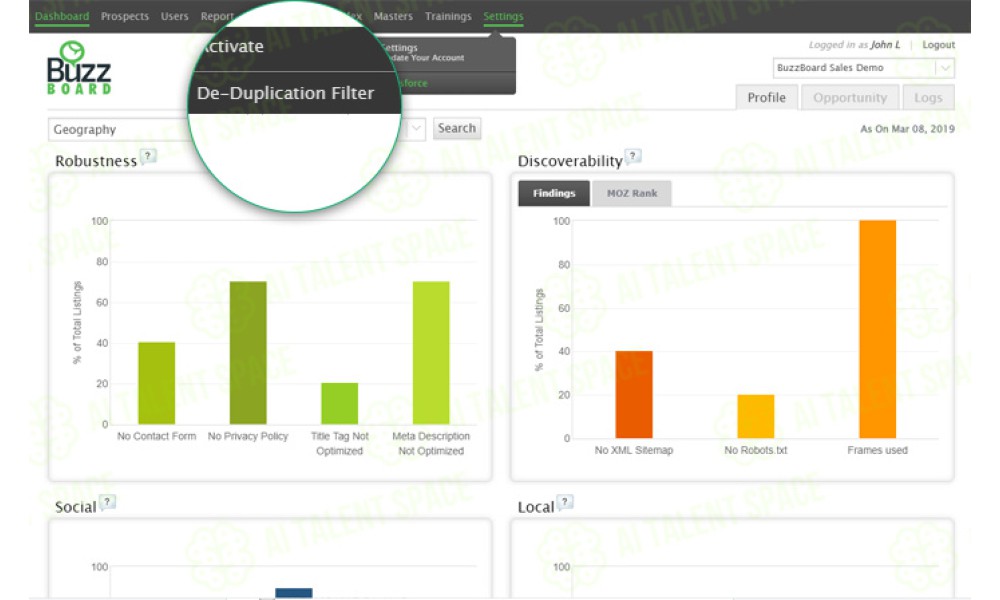This screenshot has height=600, width=1000.
Task: Click the 'Frames used' axis label
Action: coord(878,450)
